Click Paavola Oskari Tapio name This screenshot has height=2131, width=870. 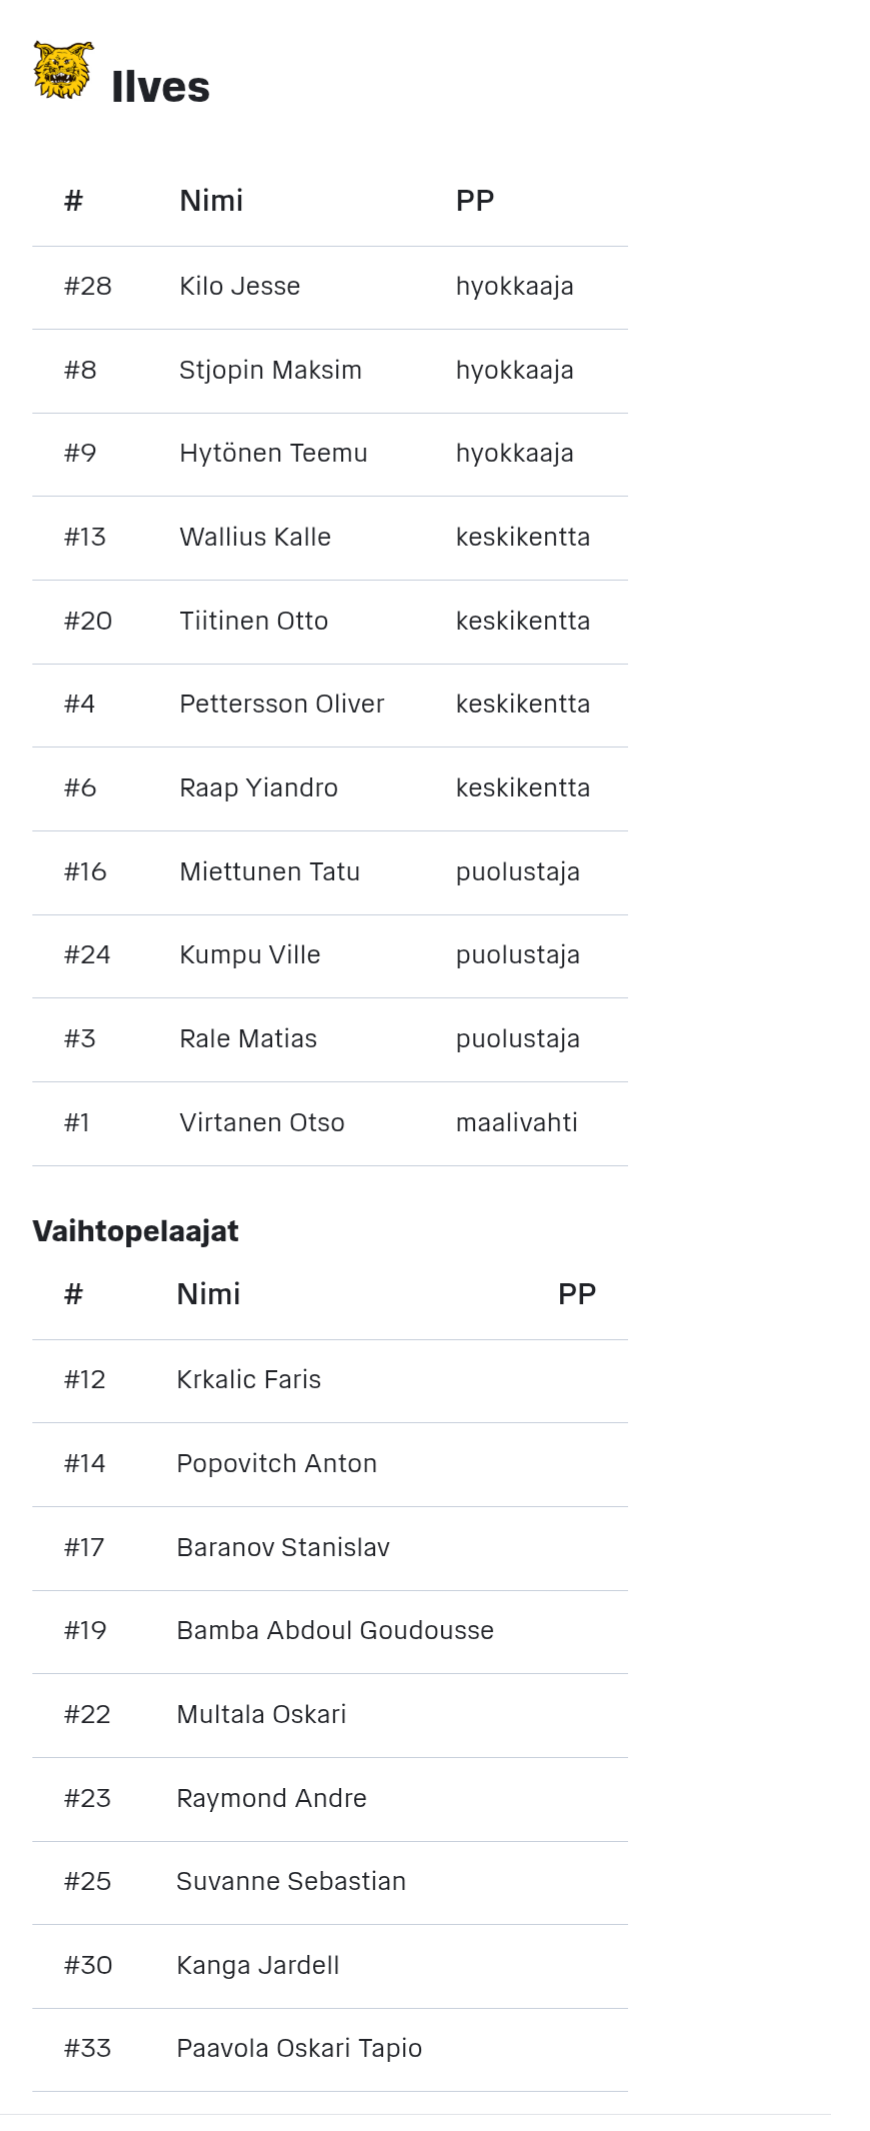click(x=299, y=2049)
